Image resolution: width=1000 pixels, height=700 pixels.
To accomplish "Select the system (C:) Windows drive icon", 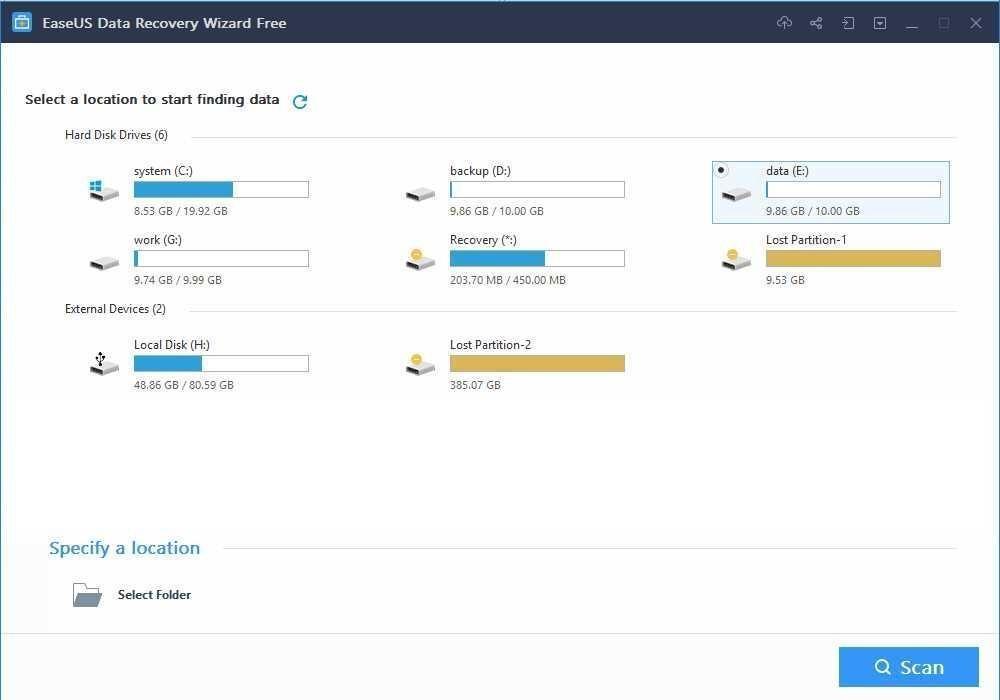I will pyautogui.click(x=104, y=191).
